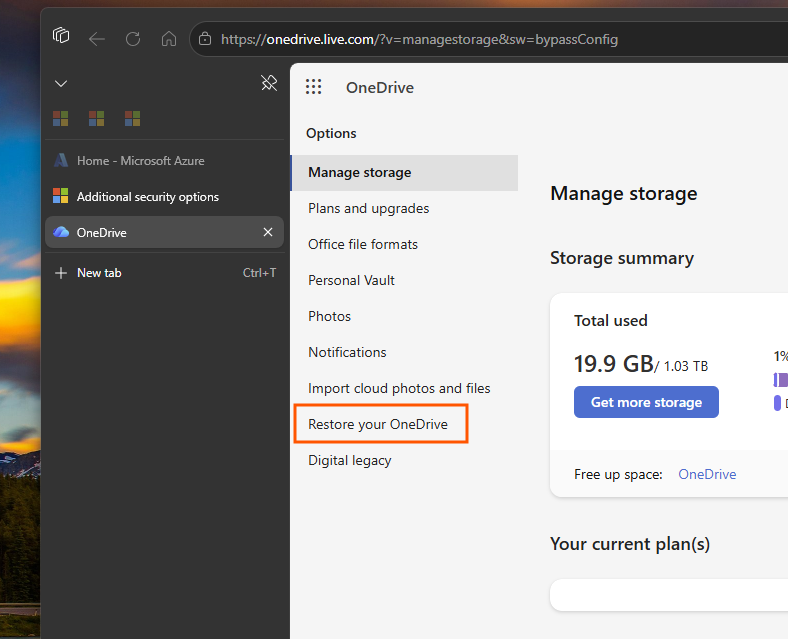The image size is (788, 639).
Task: Follow the OneDrive free up space link
Action: [707, 474]
